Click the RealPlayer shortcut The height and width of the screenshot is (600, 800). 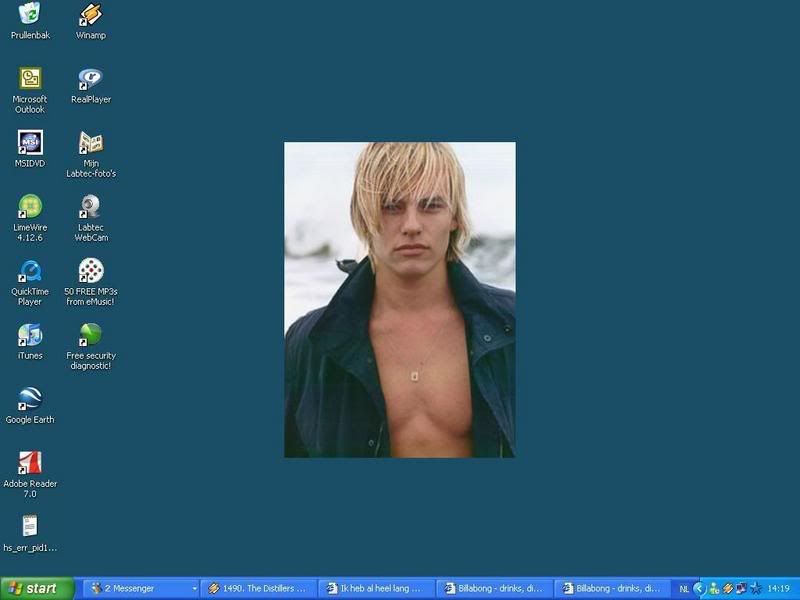pyautogui.click(x=91, y=79)
